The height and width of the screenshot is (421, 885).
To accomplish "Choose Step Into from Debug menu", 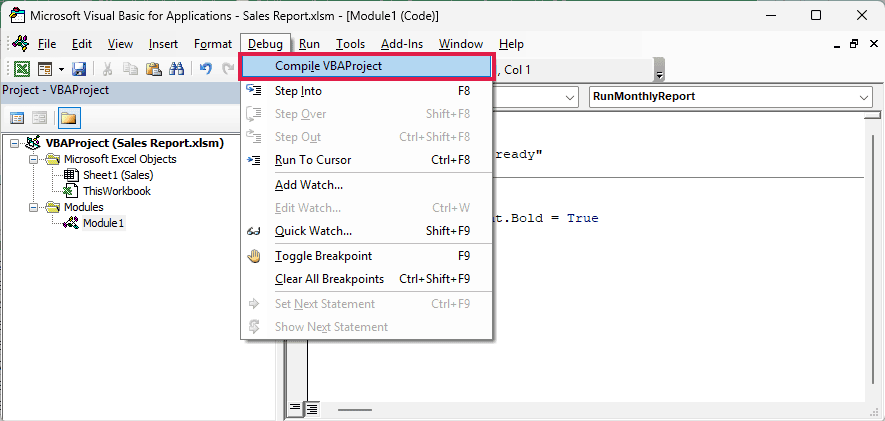I will (367, 90).
